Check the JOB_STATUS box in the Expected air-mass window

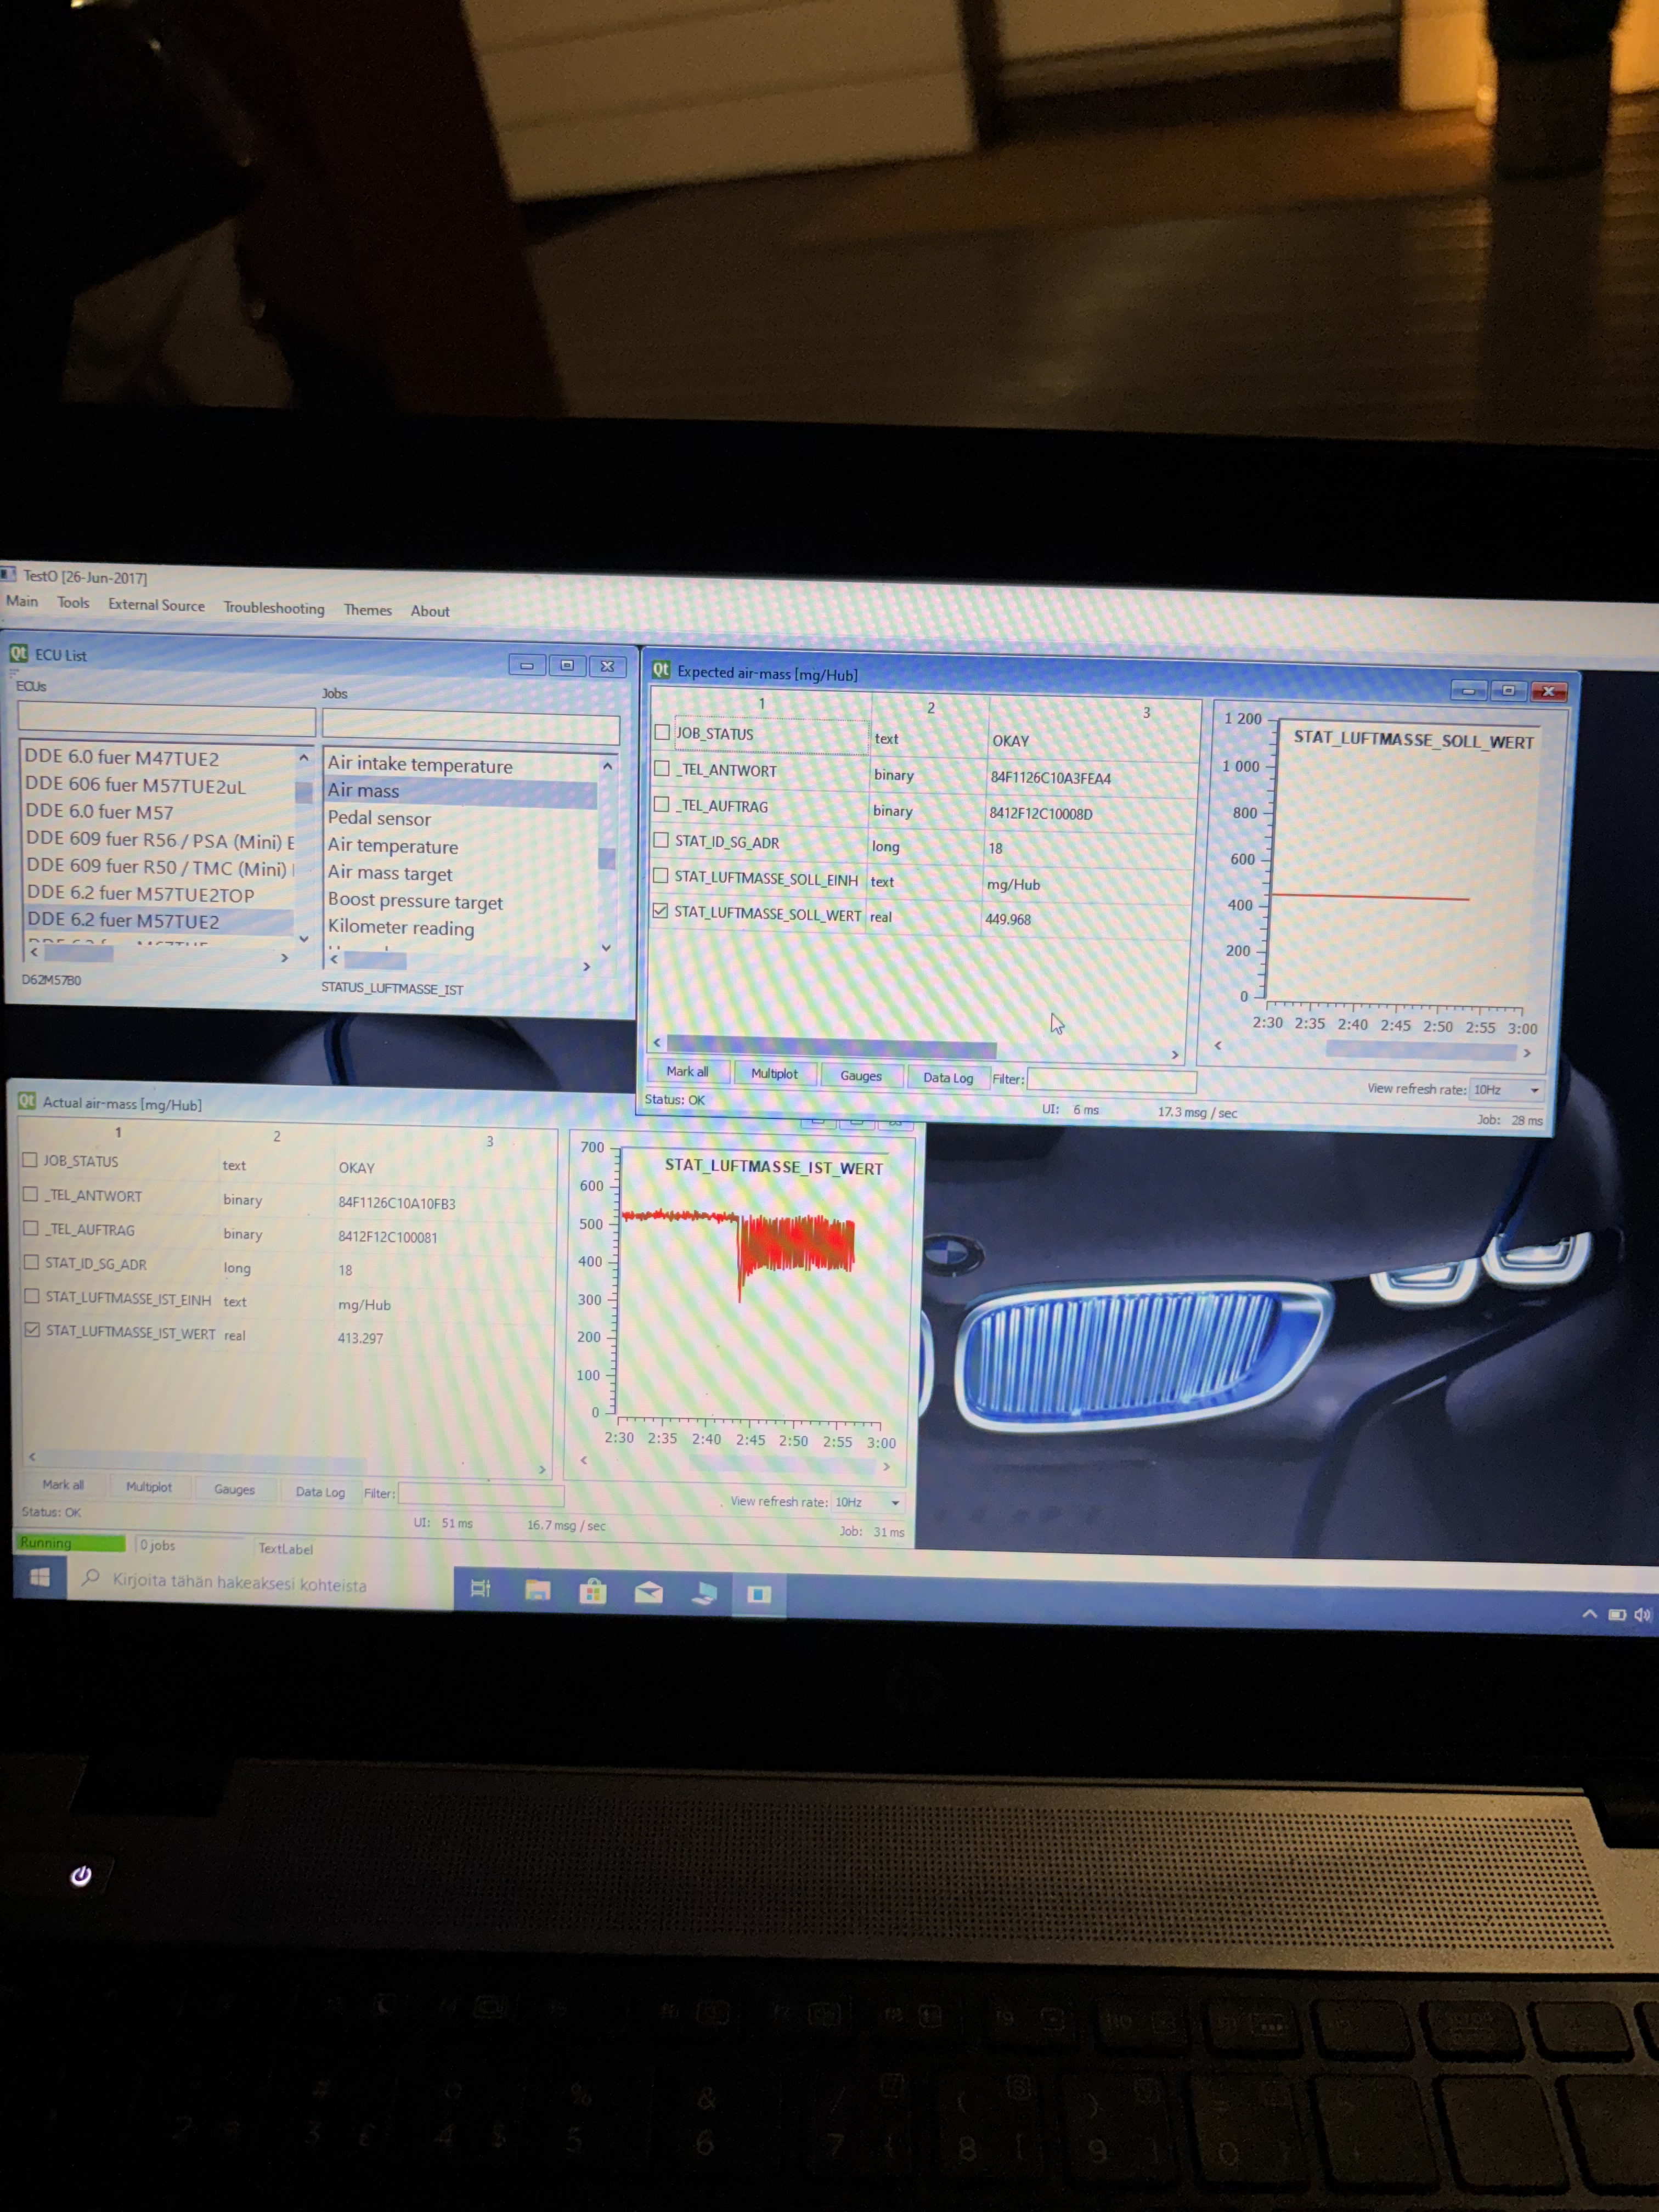coord(662,732)
